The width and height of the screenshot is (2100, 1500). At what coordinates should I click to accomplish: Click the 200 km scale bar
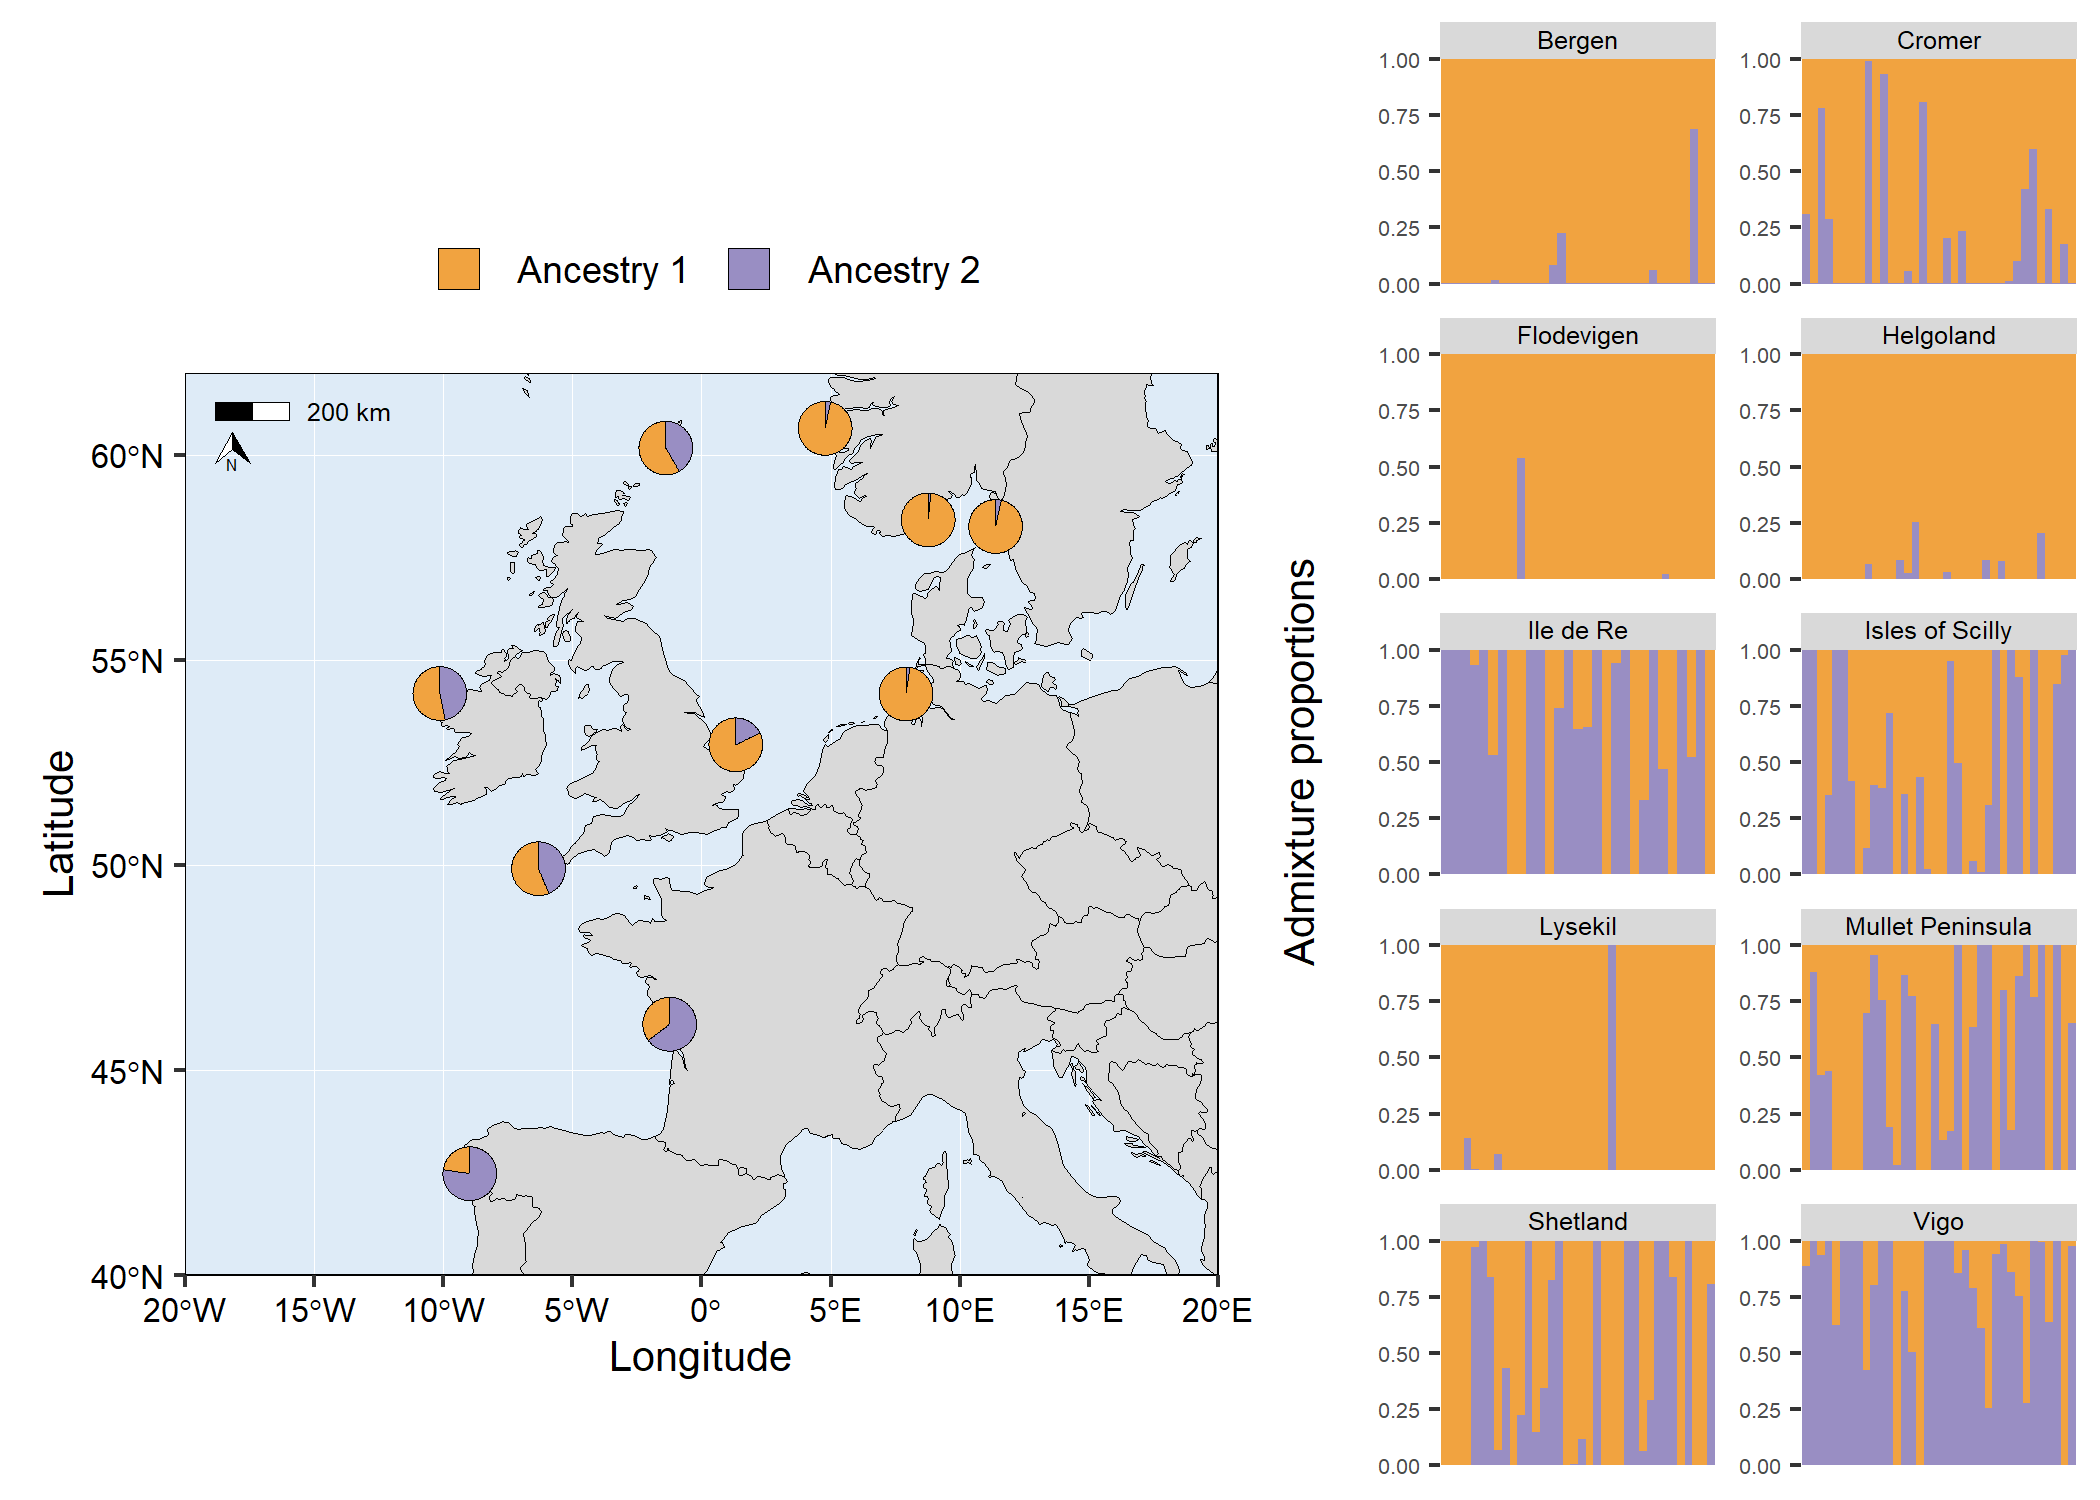point(252,411)
